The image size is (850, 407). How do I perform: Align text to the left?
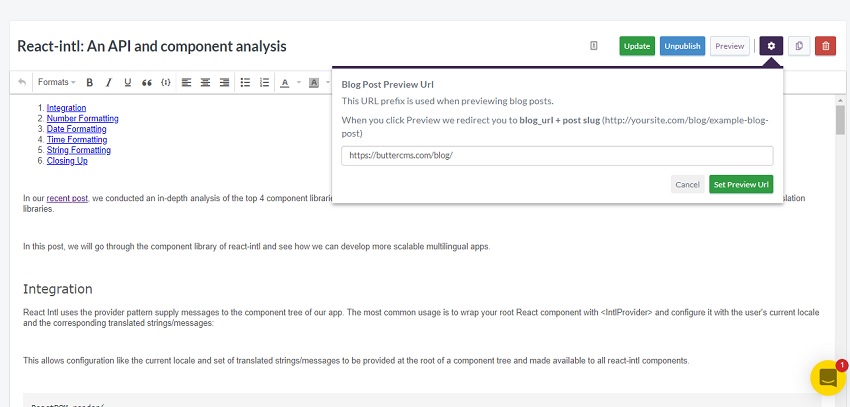pyautogui.click(x=186, y=82)
